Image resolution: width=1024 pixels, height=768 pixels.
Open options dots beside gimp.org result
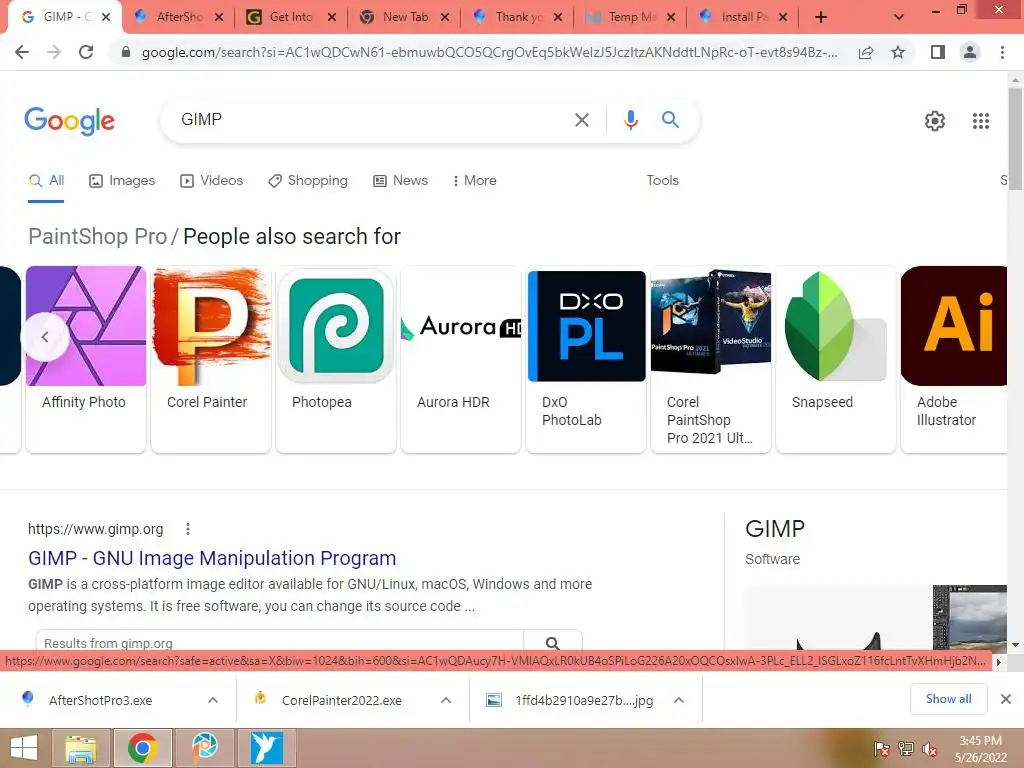pos(188,529)
